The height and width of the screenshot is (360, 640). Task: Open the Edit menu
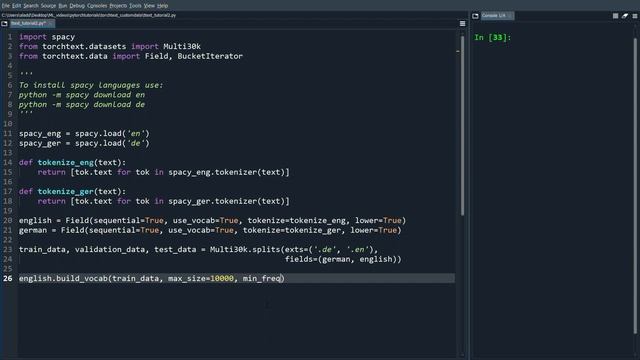coord(16,6)
